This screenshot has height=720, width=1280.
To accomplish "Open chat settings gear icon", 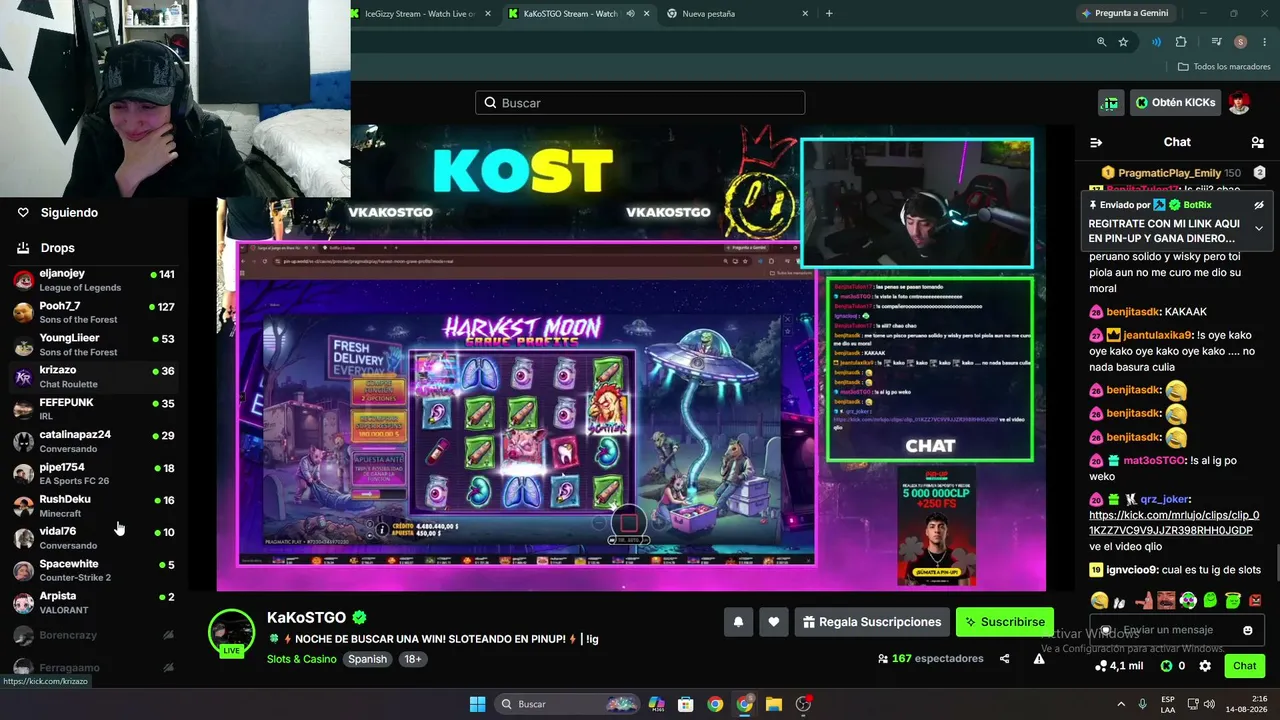I will coord(1205,666).
